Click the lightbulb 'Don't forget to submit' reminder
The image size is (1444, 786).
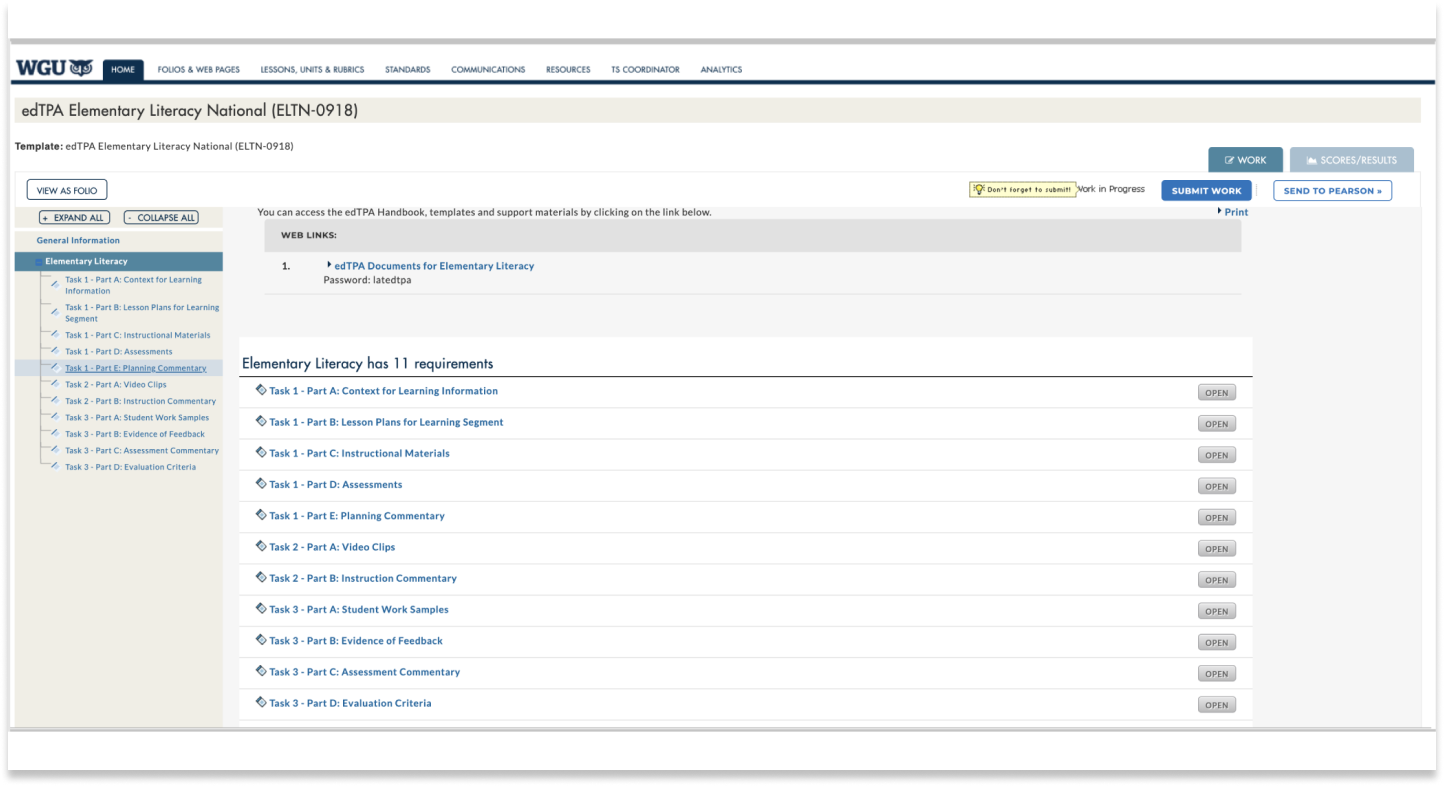[x=1022, y=189]
